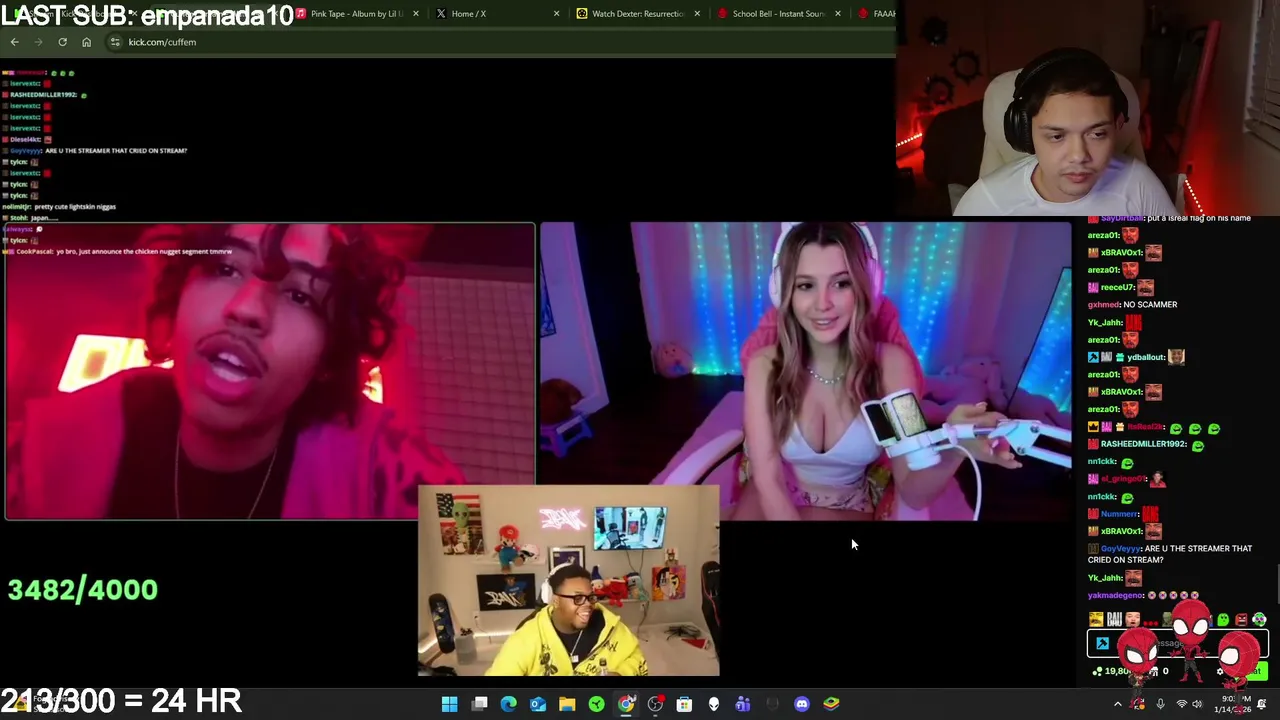Image resolution: width=1280 pixels, height=720 pixels.
Task: Click the yellow hoodie streamer video
Action: point(568,581)
